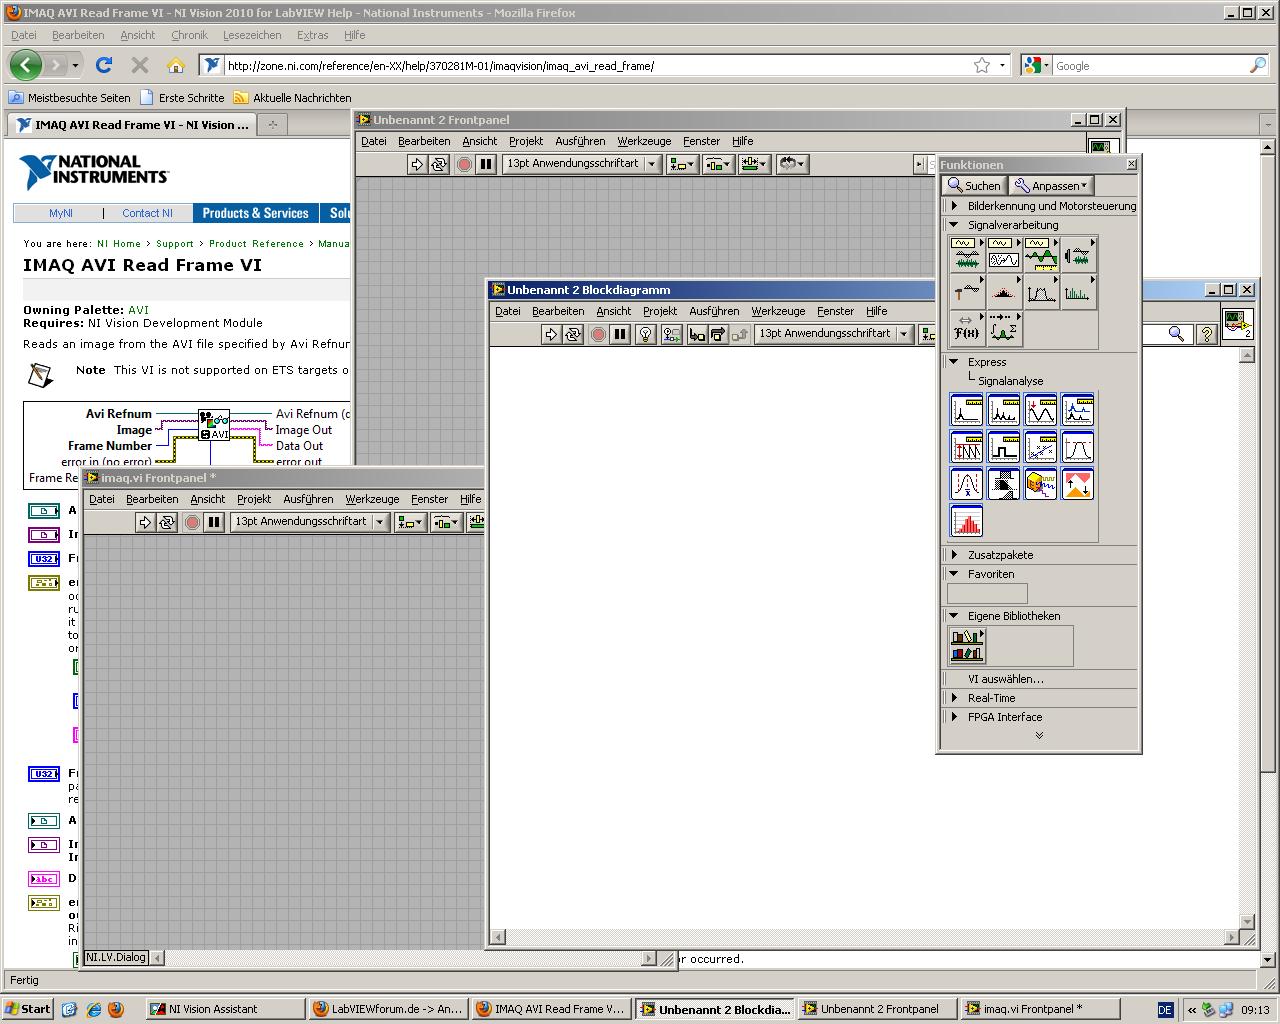Click highlight execution light bulb icon
Screen dimensions: 1280x1024
point(646,334)
